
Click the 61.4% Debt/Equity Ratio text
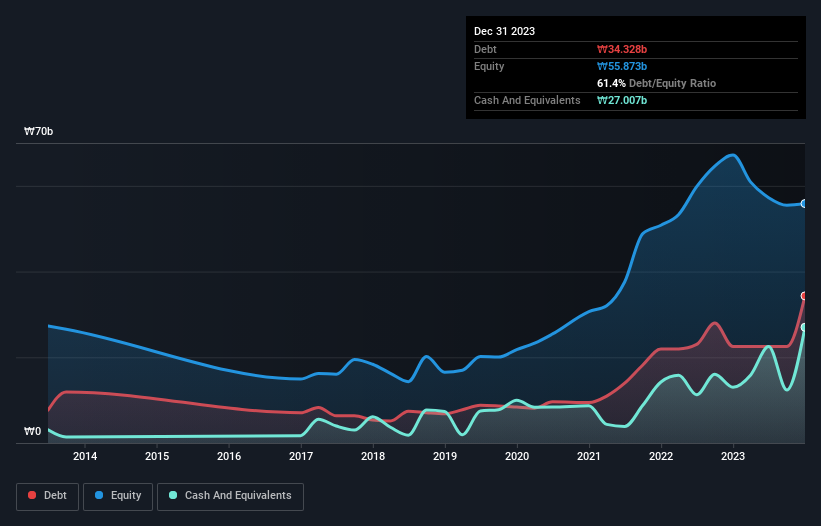pyautogui.click(x=656, y=83)
